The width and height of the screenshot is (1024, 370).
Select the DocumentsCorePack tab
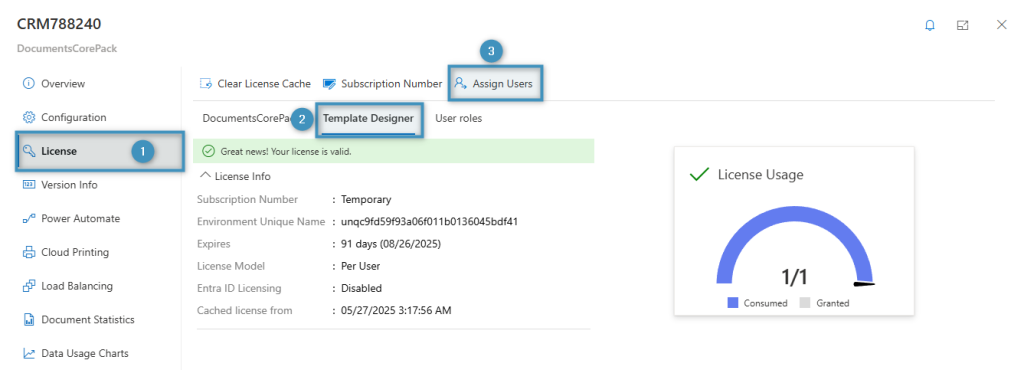(246, 119)
